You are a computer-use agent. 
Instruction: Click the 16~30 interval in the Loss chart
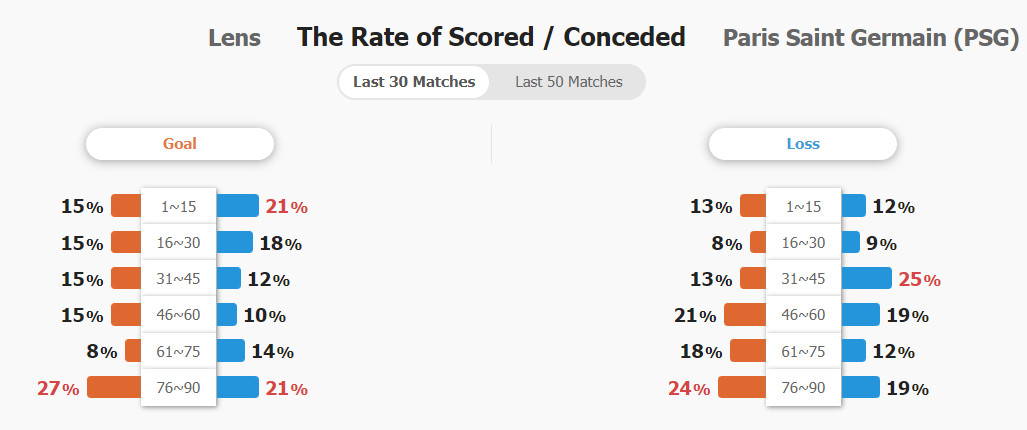[x=803, y=243]
